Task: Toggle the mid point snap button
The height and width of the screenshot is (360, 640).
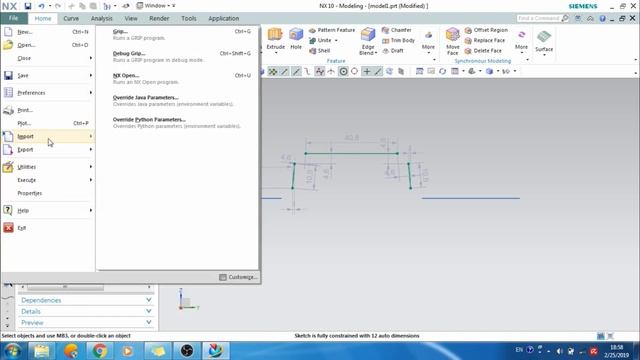Action: (296, 71)
